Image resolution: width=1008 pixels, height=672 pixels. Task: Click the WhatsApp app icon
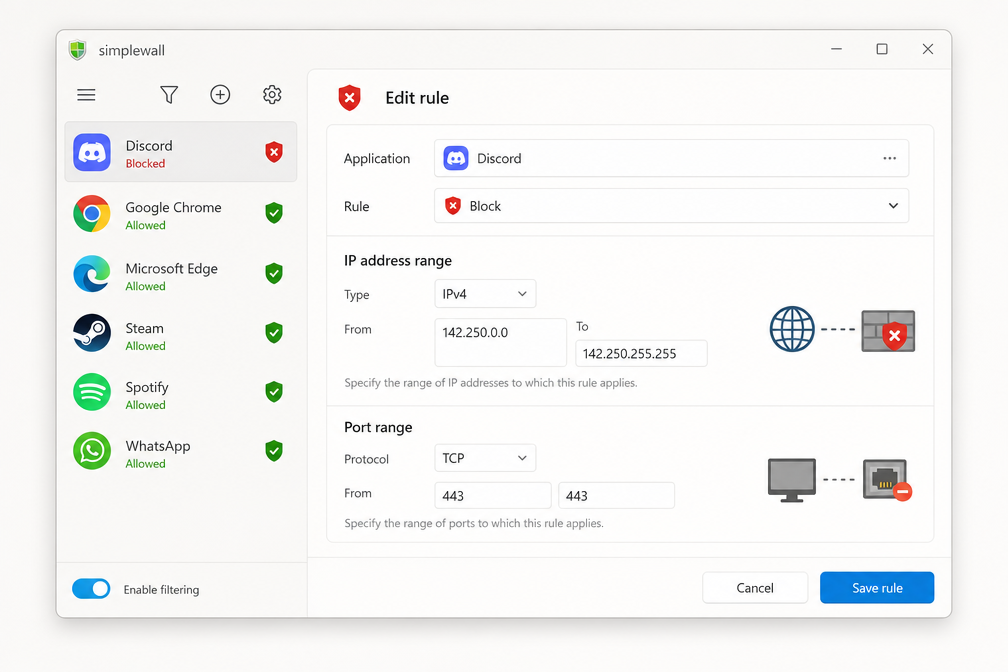92,451
